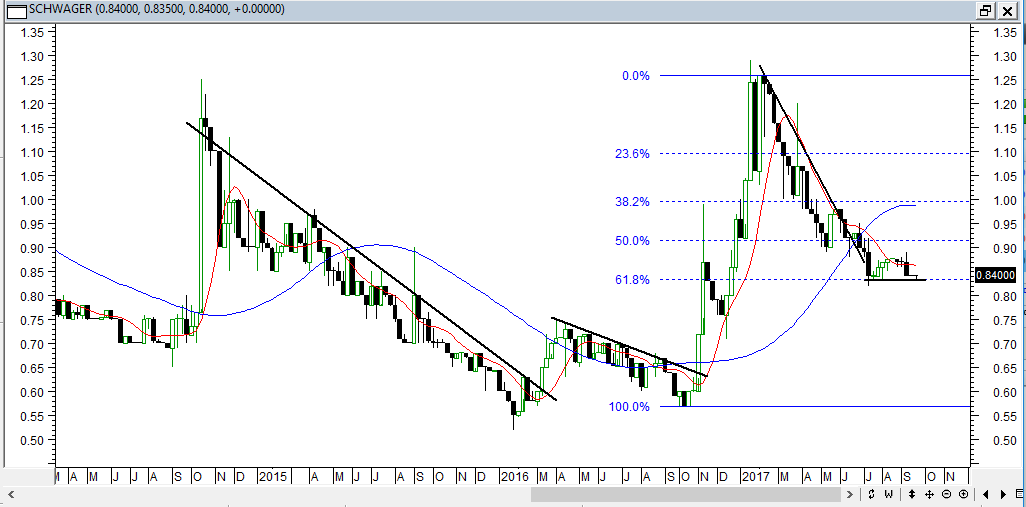Restore down the SCHWAGER chart window
Screen dimensions: 1026x507
985,10
